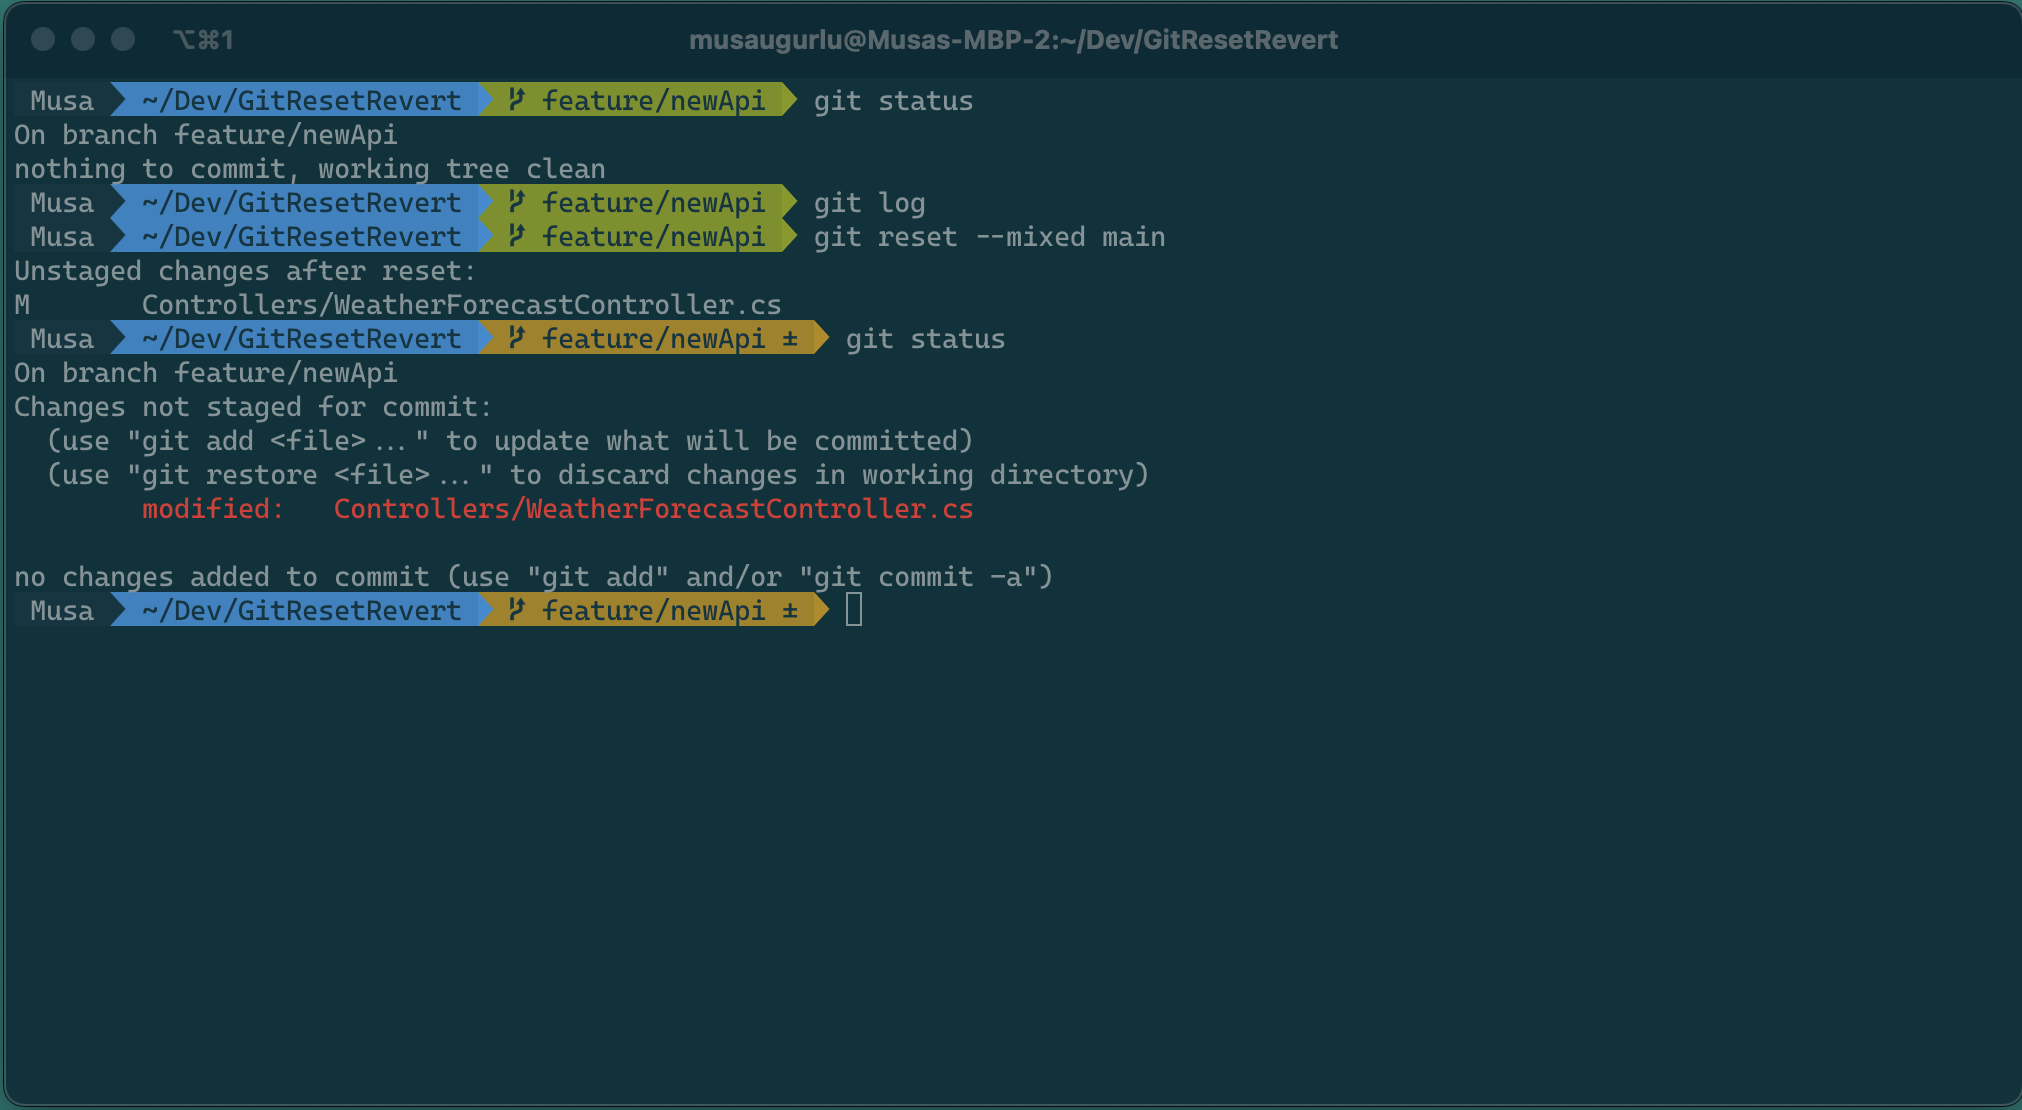Click the 'git reset --mixed main' command text

989,237
